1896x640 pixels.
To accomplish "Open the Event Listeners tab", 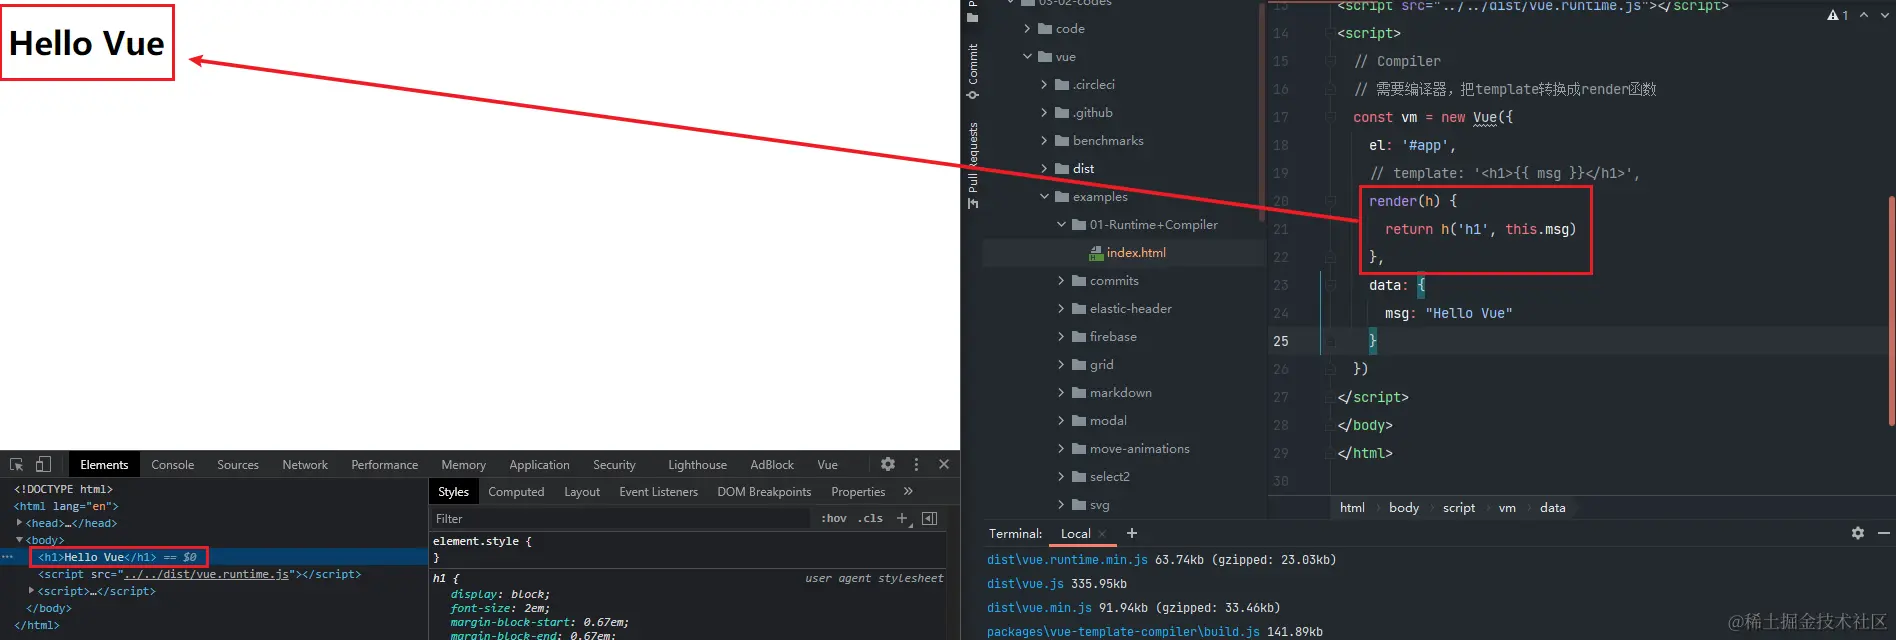I will coord(658,492).
